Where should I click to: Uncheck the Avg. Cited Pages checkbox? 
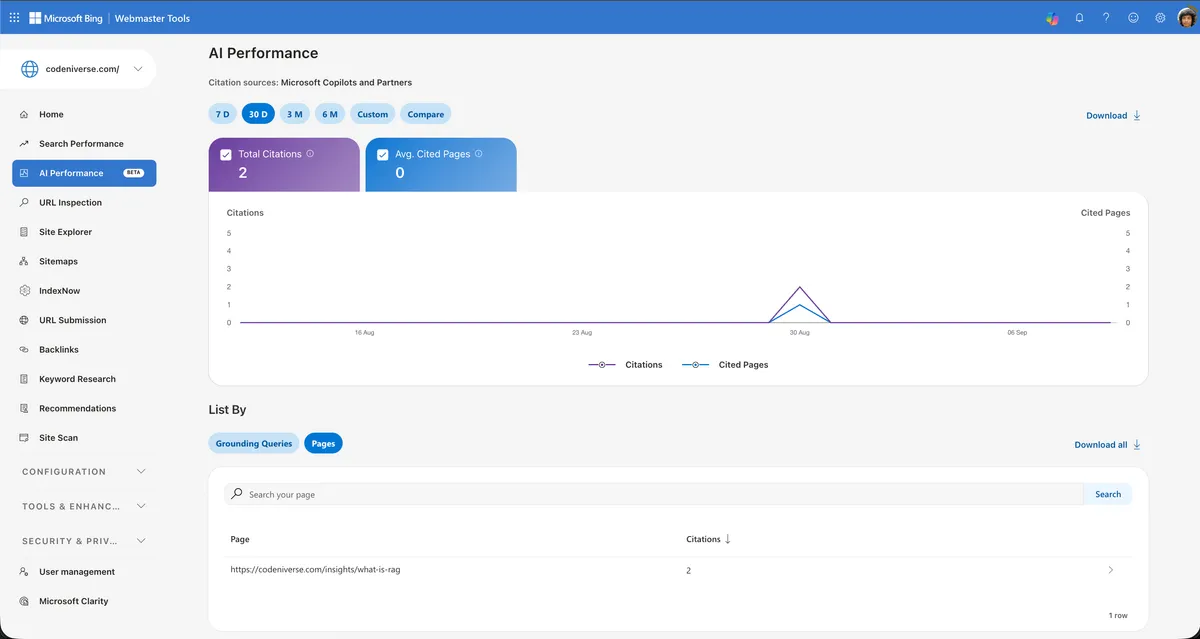tap(383, 155)
